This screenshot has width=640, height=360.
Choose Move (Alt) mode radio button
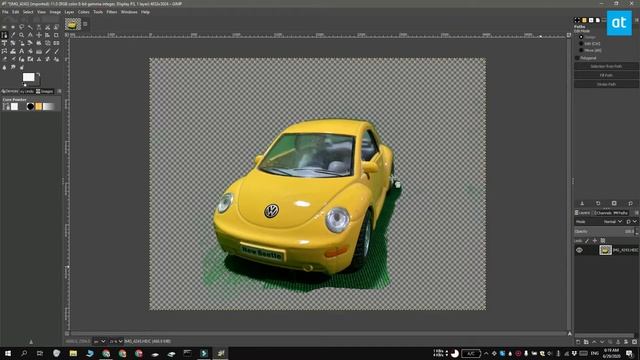click(581, 50)
